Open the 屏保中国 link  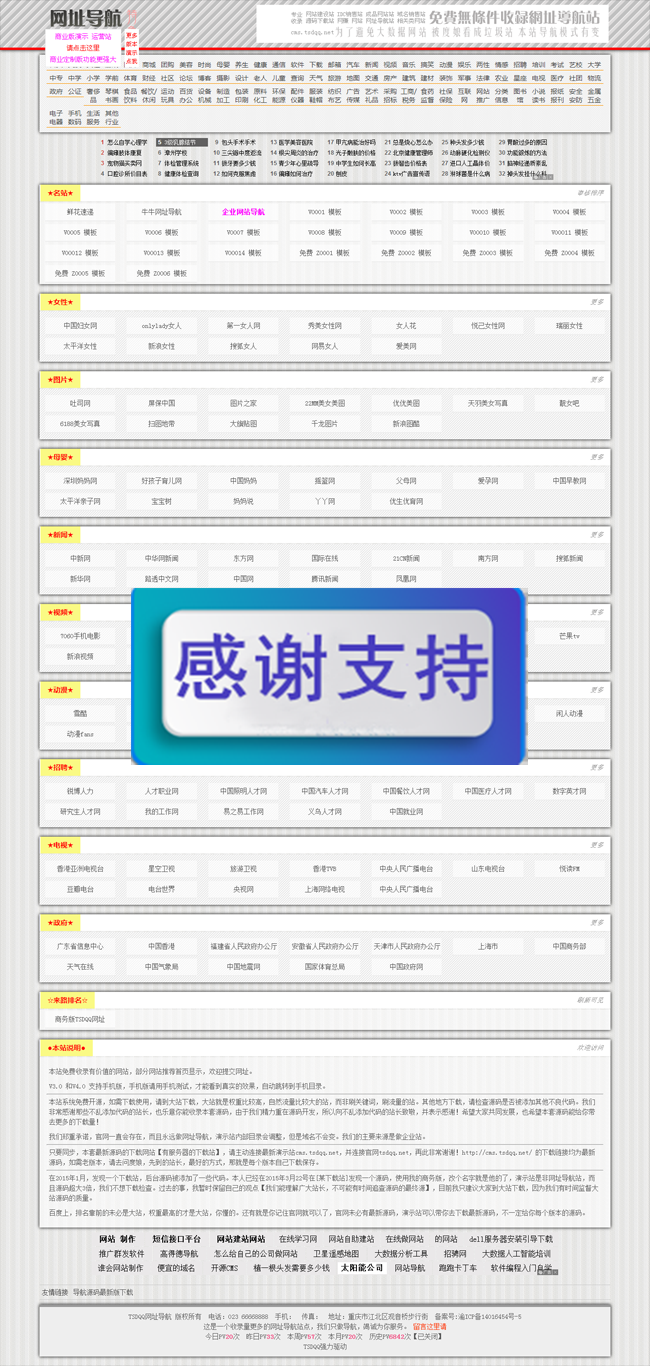point(161,403)
